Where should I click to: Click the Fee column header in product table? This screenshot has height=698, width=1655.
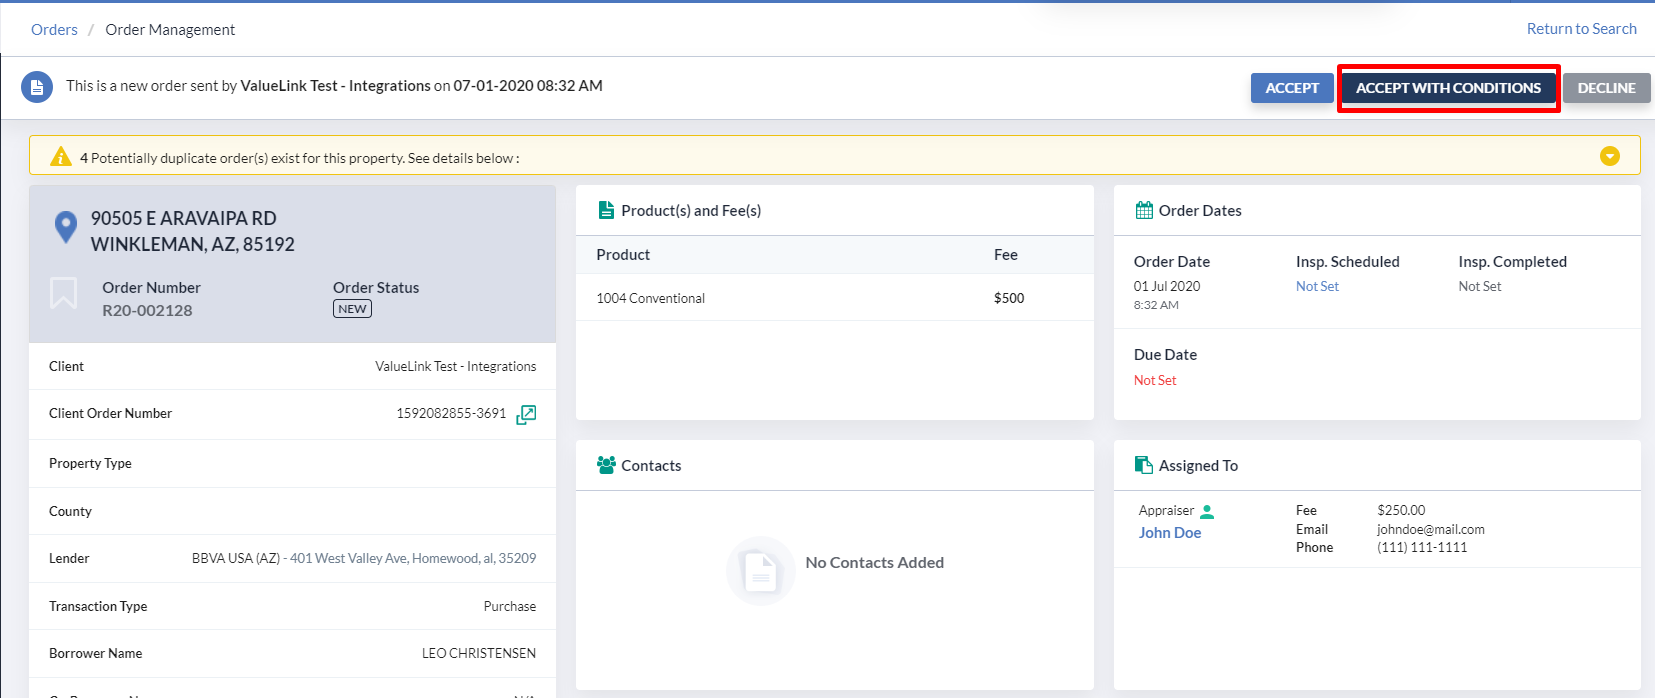click(x=1005, y=255)
